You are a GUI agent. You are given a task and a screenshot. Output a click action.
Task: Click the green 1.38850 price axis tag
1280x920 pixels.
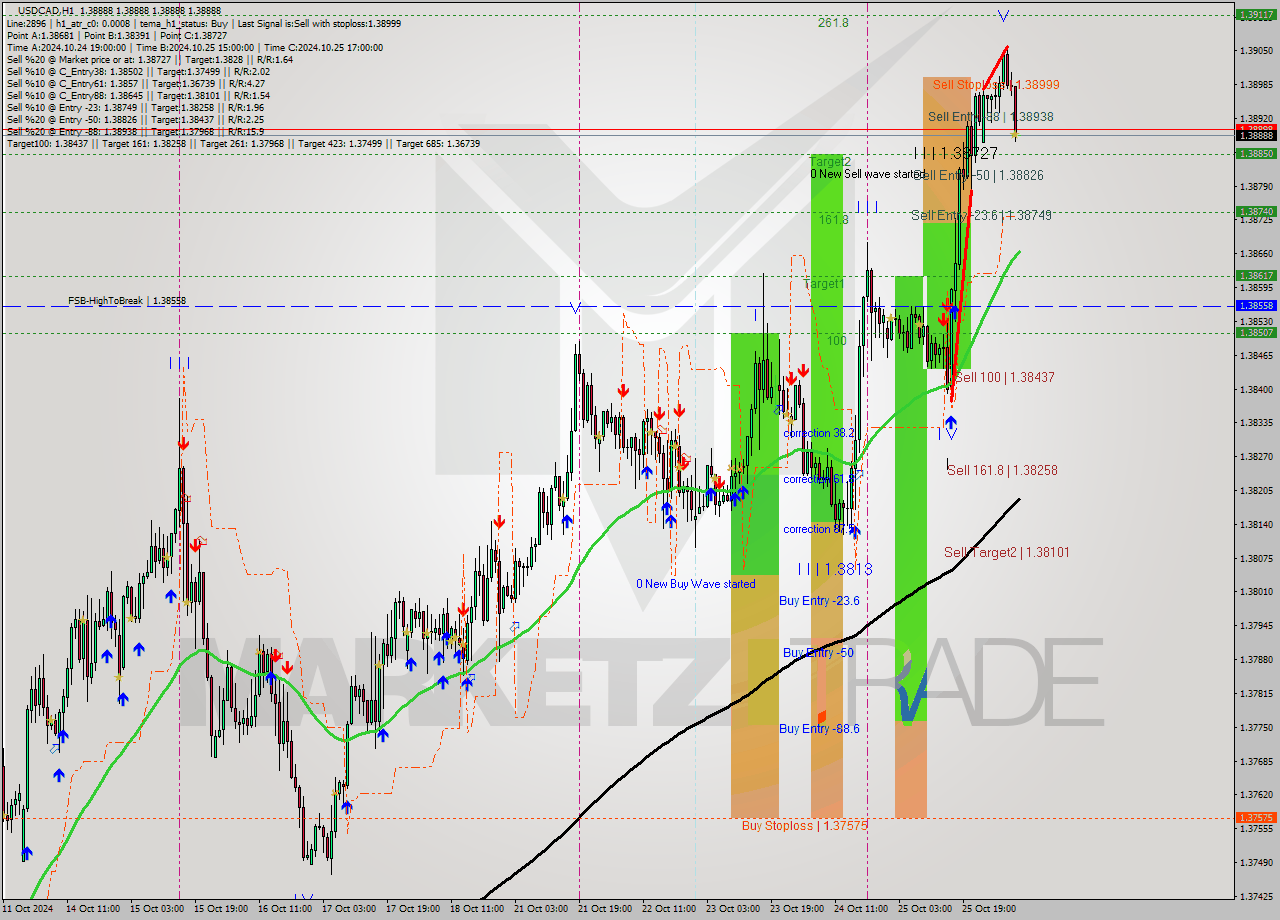tap(1256, 153)
